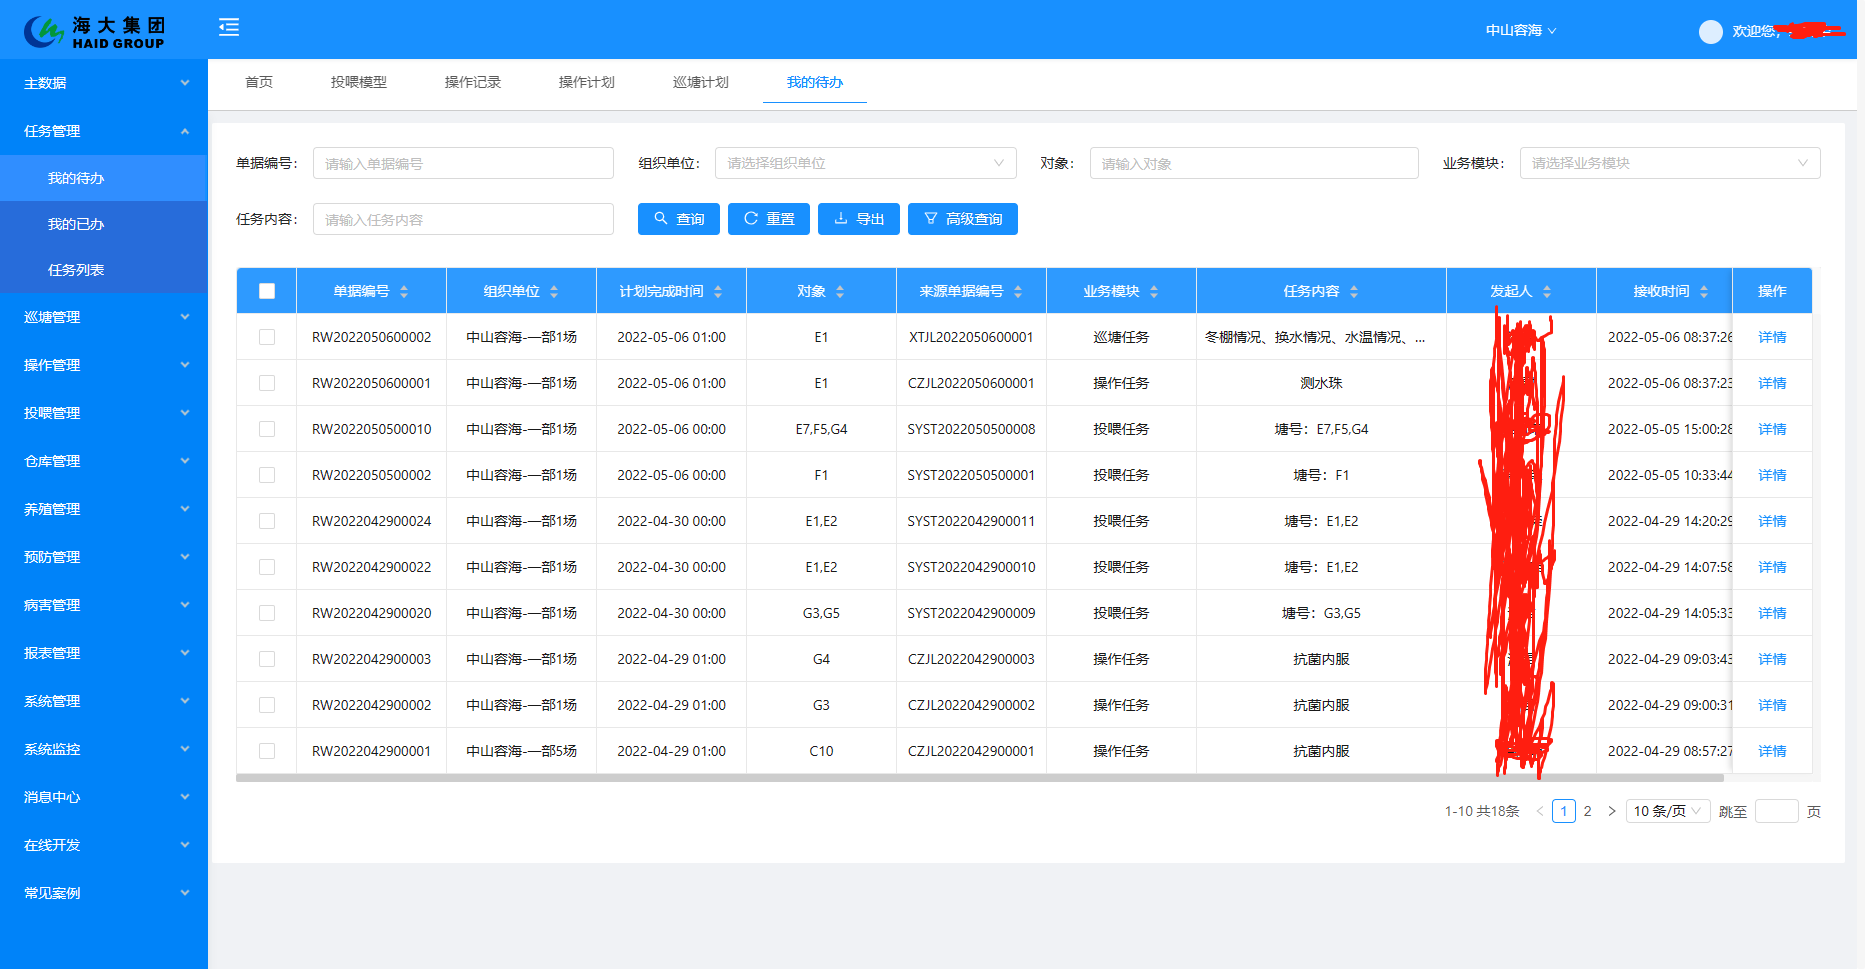Expand the 消息中心 sidebar menu

pos(104,797)
